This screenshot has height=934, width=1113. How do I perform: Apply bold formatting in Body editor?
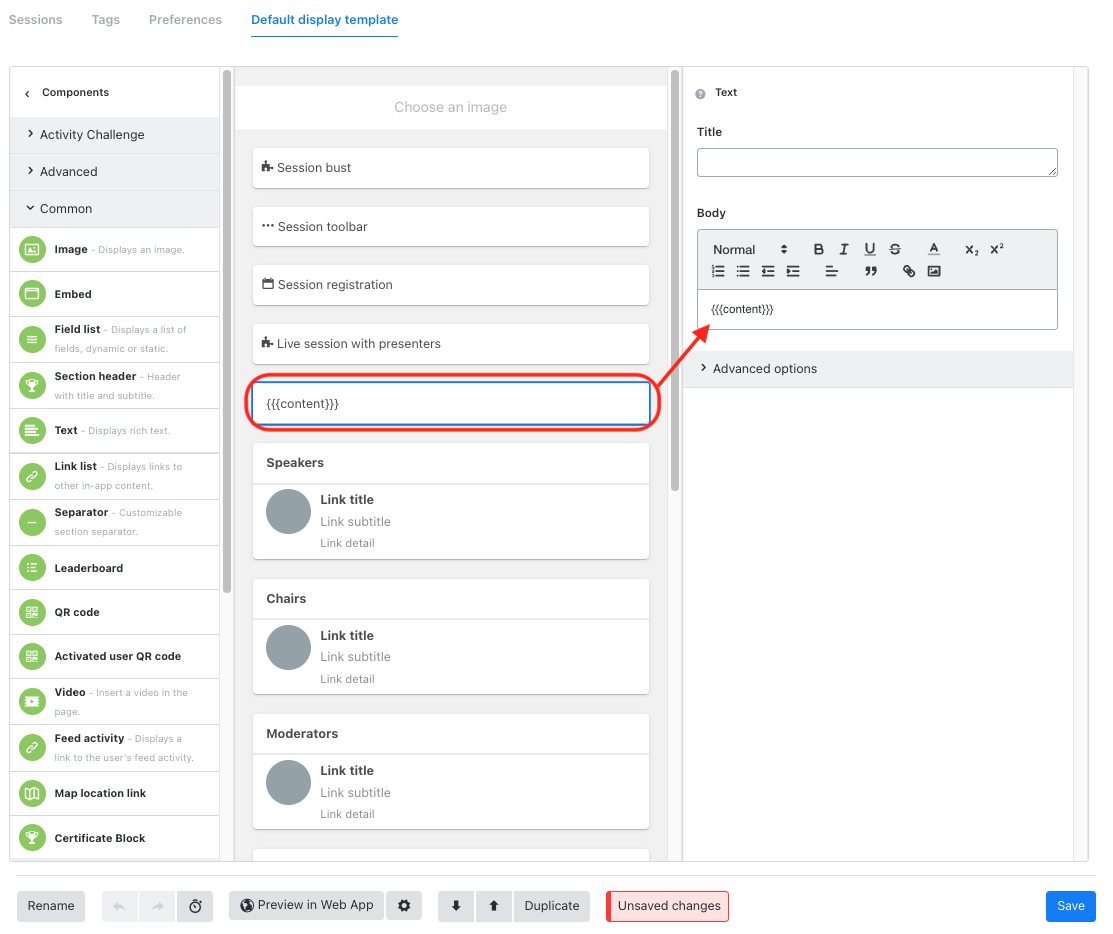pos(818,249)
